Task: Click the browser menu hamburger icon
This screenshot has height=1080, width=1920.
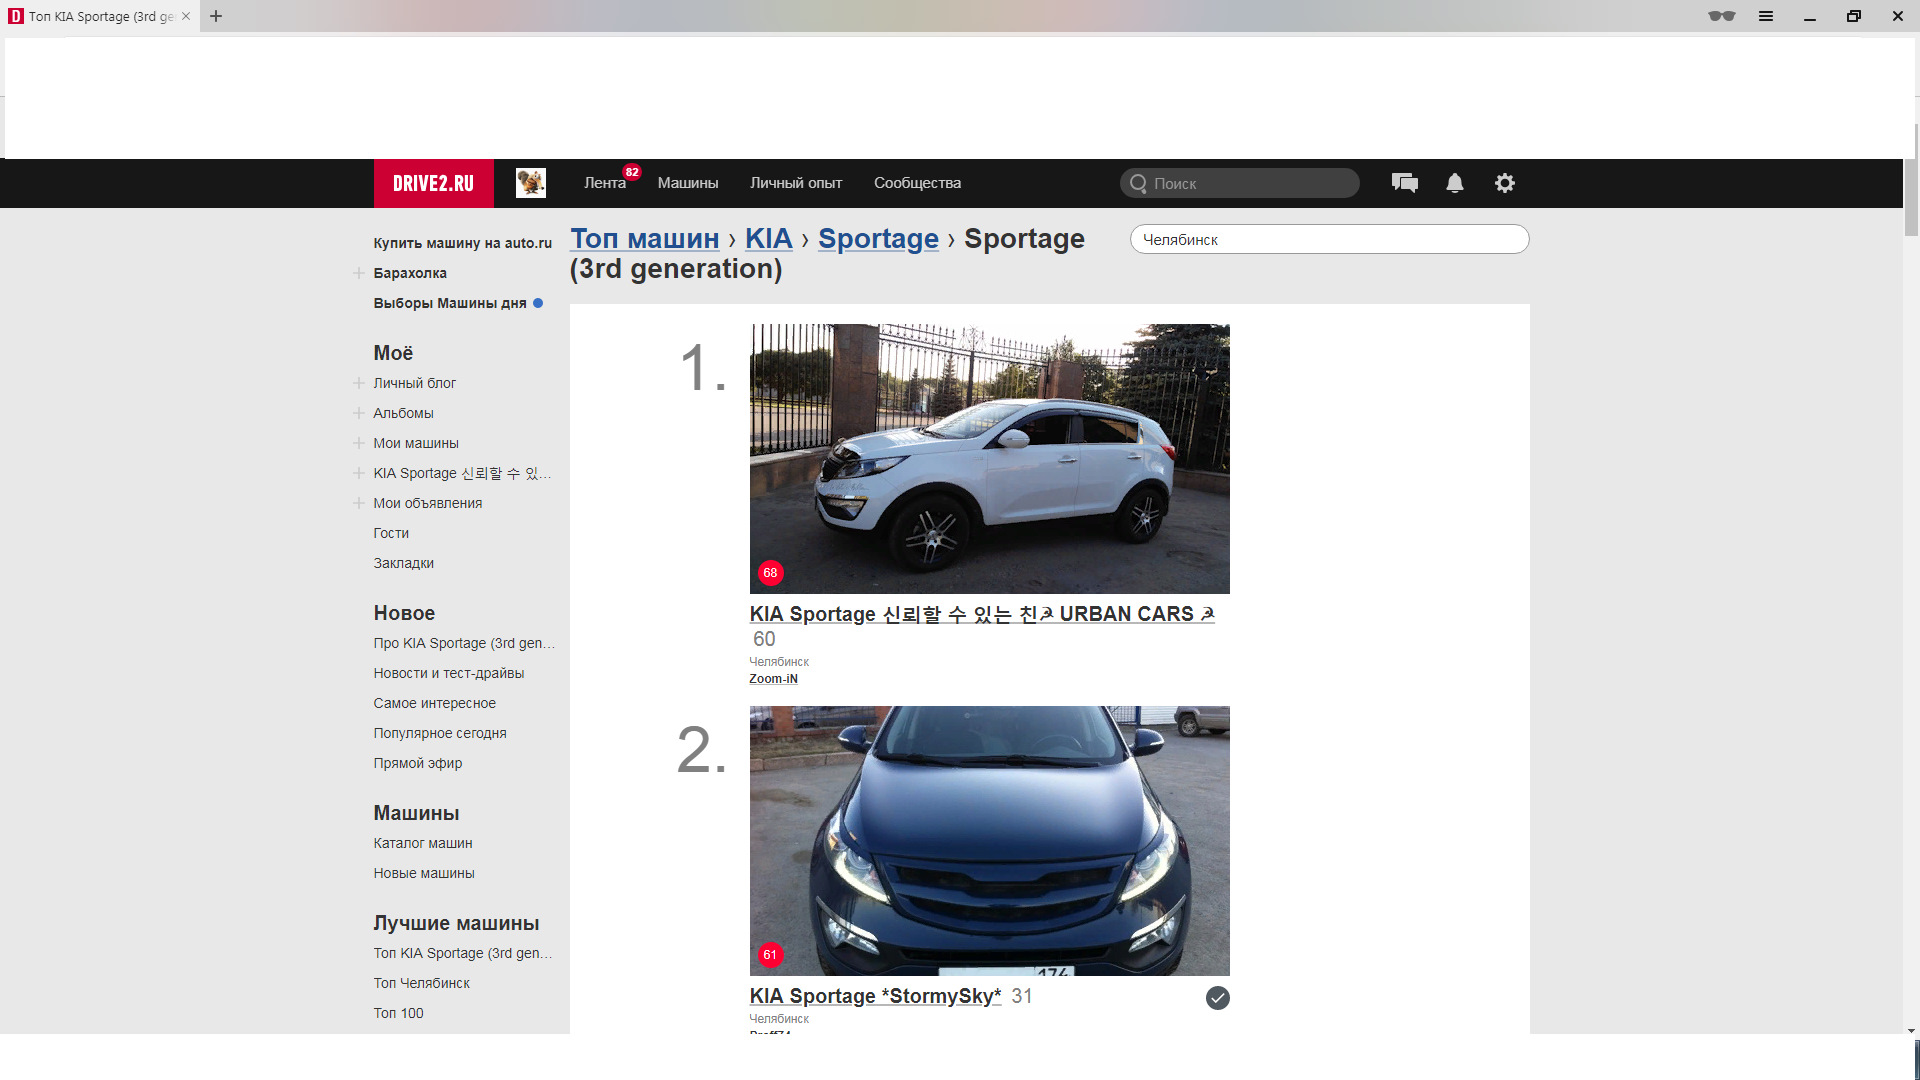Action: (1766, 16)
